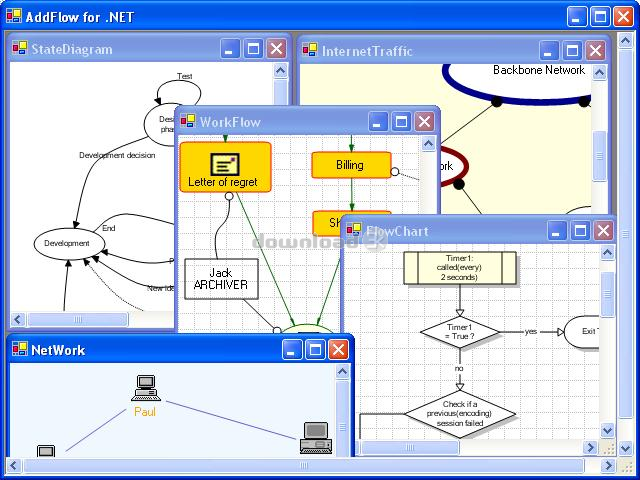Select the Timer1 = True decision diamond
Screen dimensions: 640x480
tap(460, 332)
